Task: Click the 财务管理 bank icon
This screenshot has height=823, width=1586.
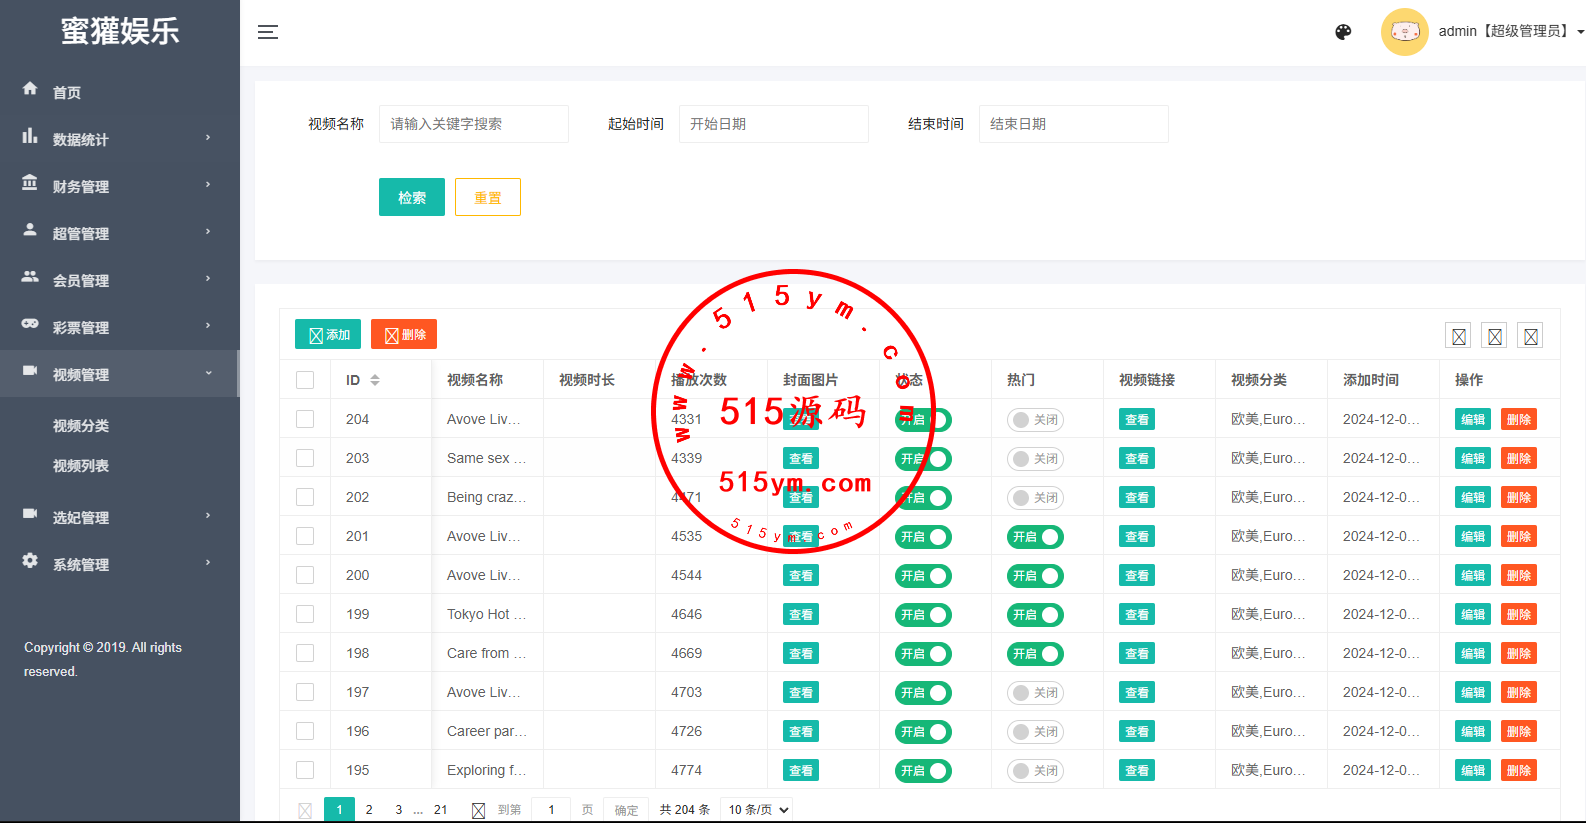Action: 30,183
